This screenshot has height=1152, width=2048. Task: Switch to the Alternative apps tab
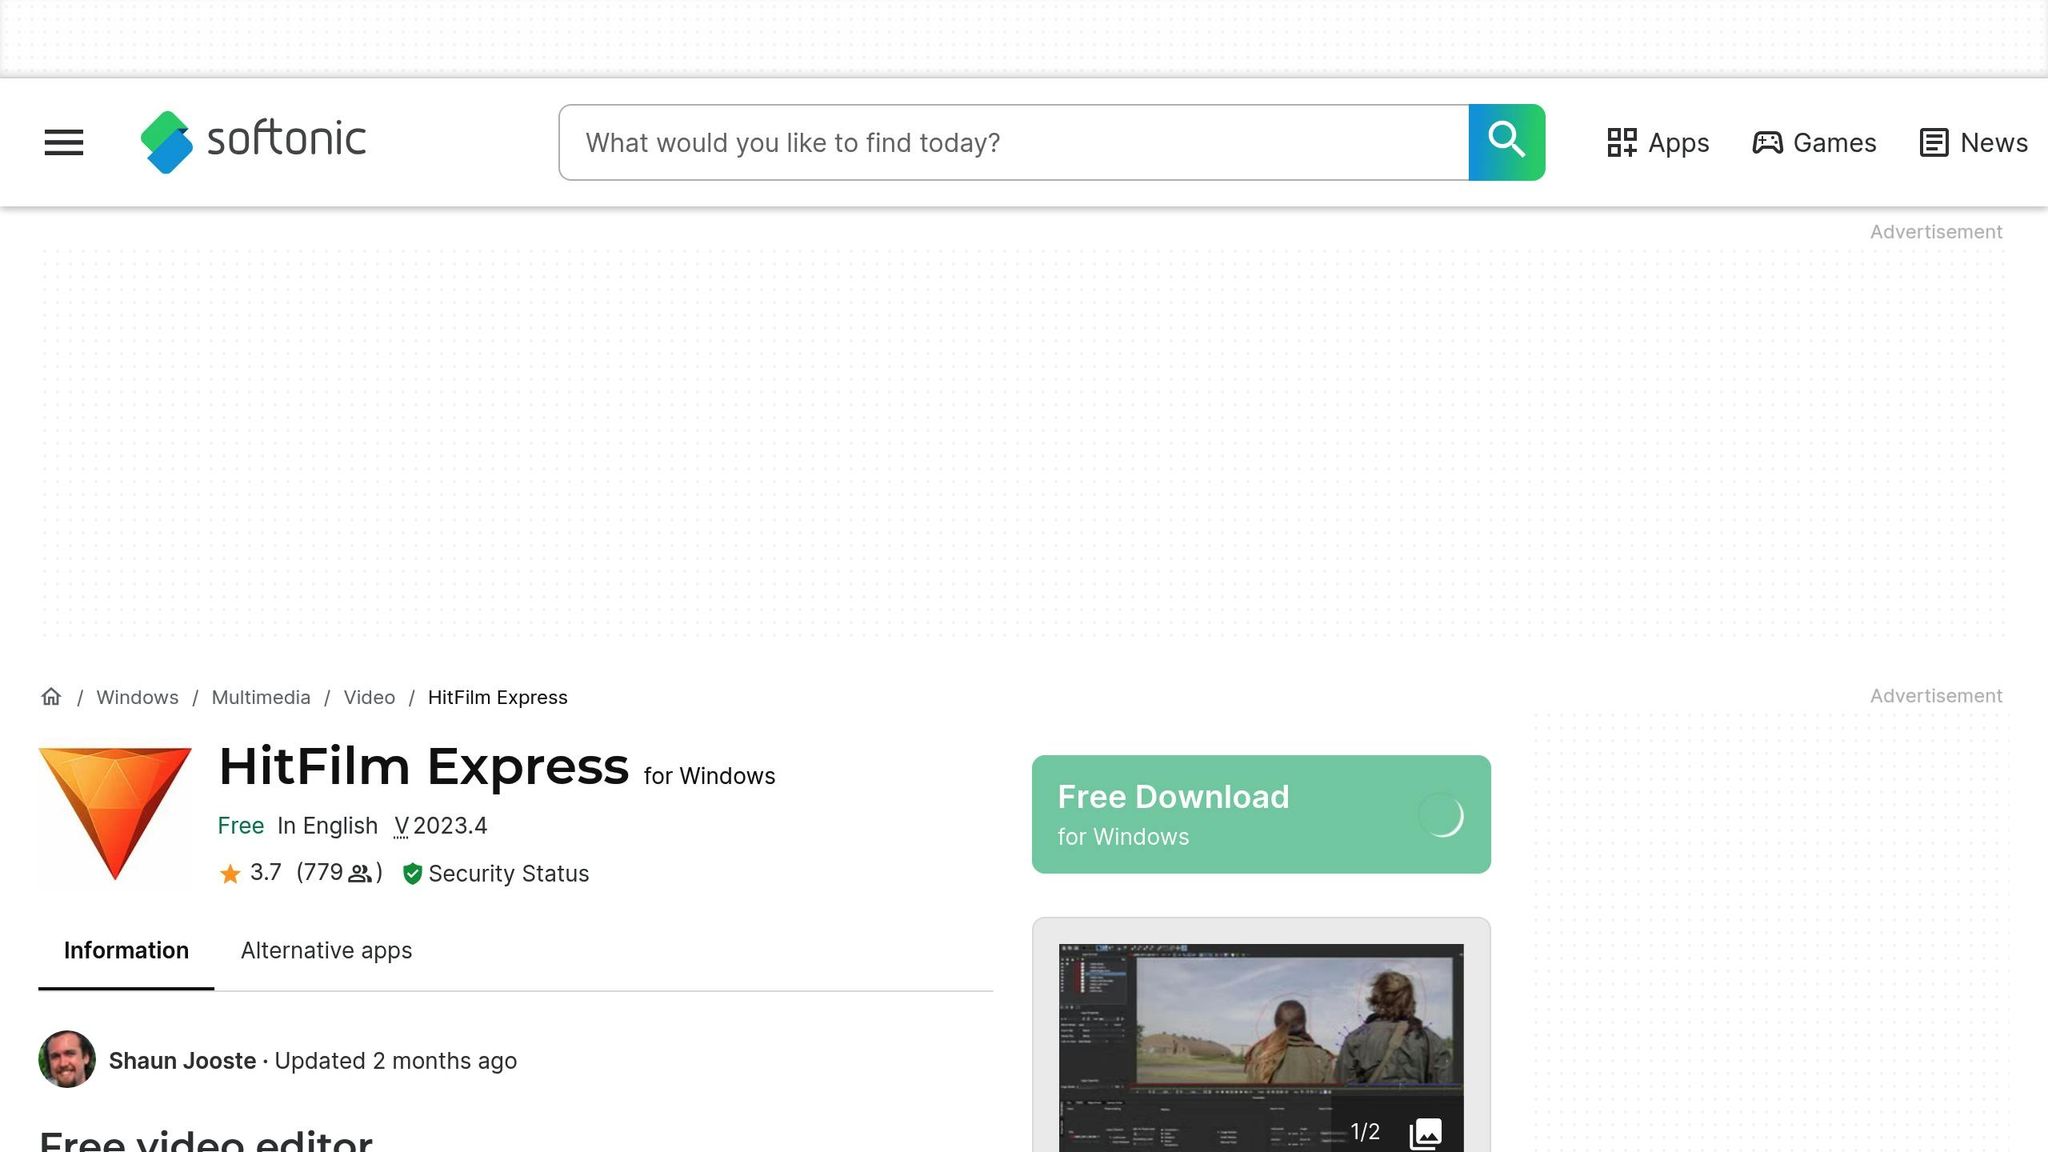click(x=325, y=950)
